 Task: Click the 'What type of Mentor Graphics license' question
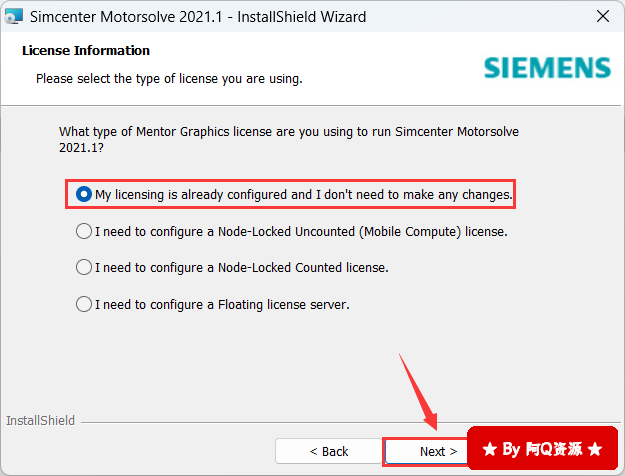pos(289,139)
